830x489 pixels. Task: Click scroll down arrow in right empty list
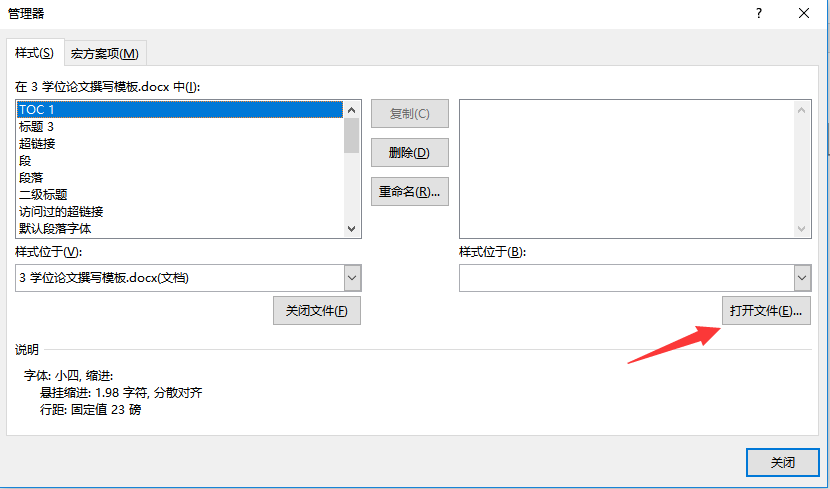point(801,228)
